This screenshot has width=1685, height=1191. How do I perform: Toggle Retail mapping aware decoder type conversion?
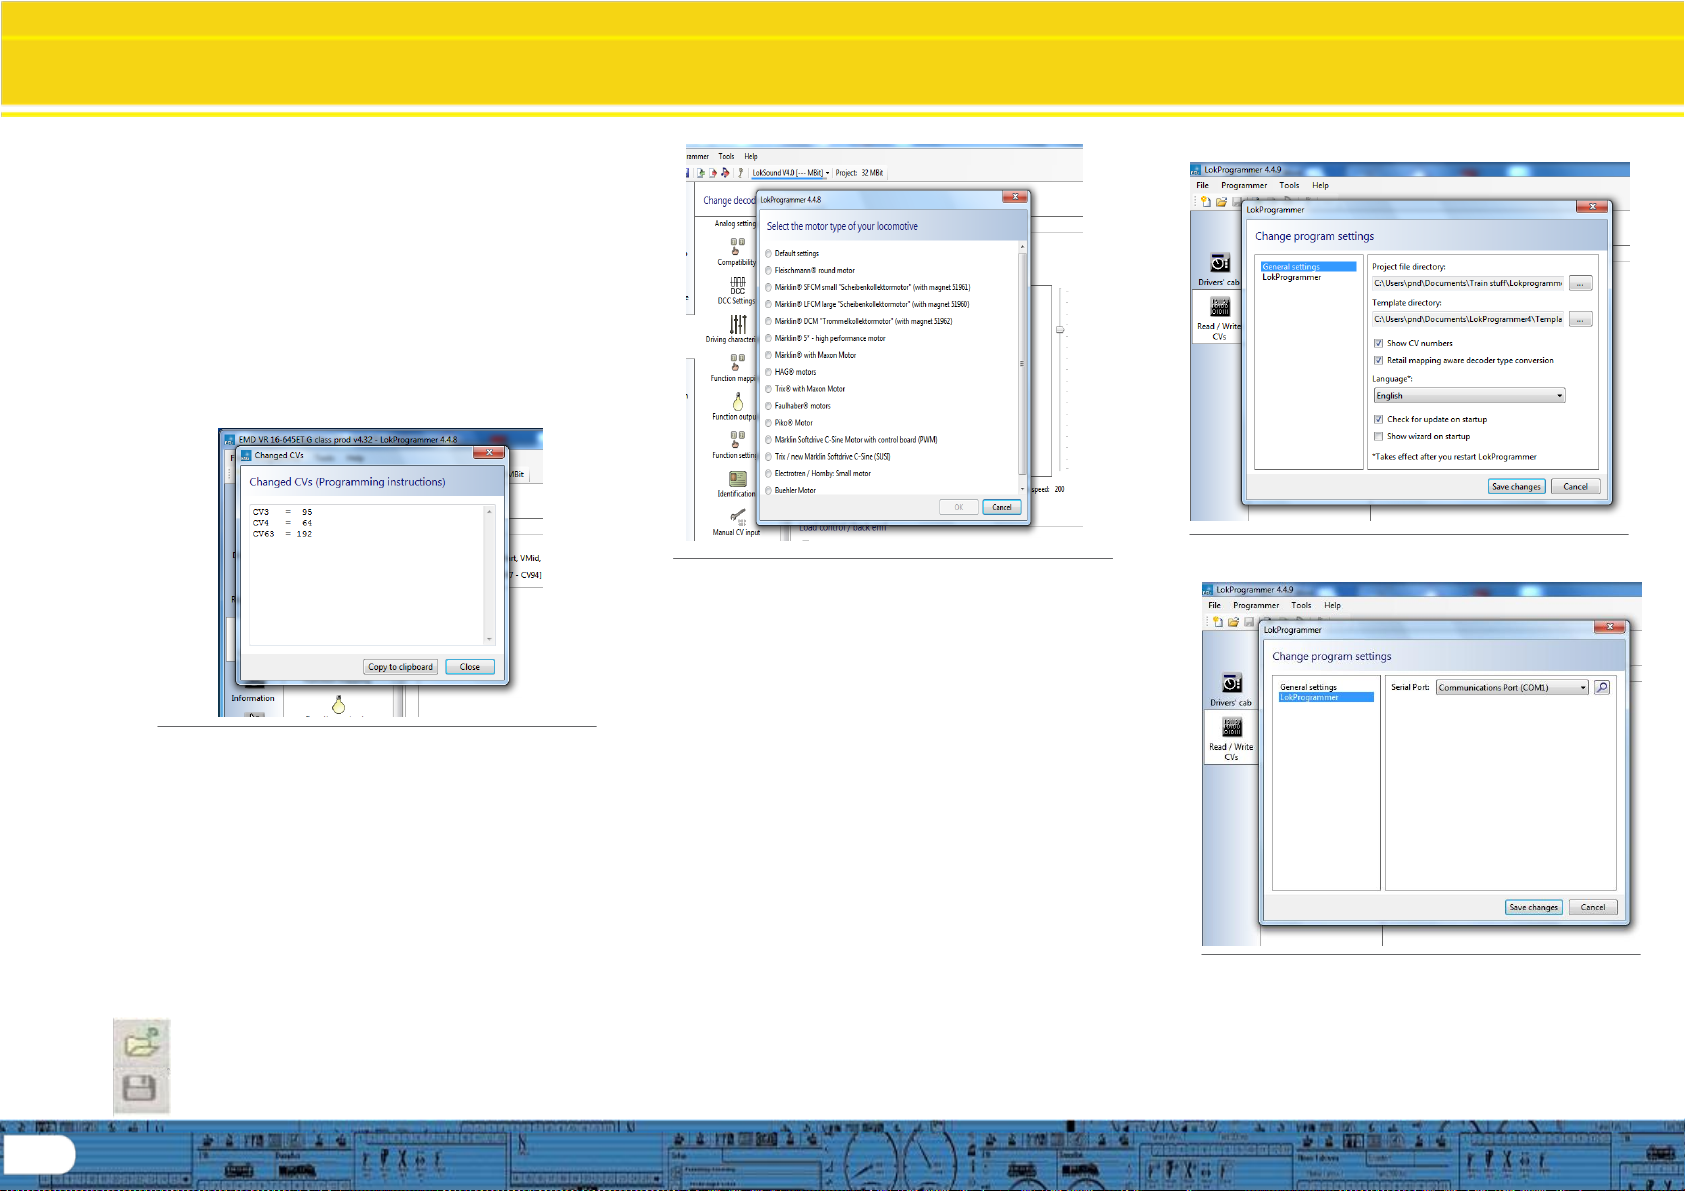coord(1378,360)
